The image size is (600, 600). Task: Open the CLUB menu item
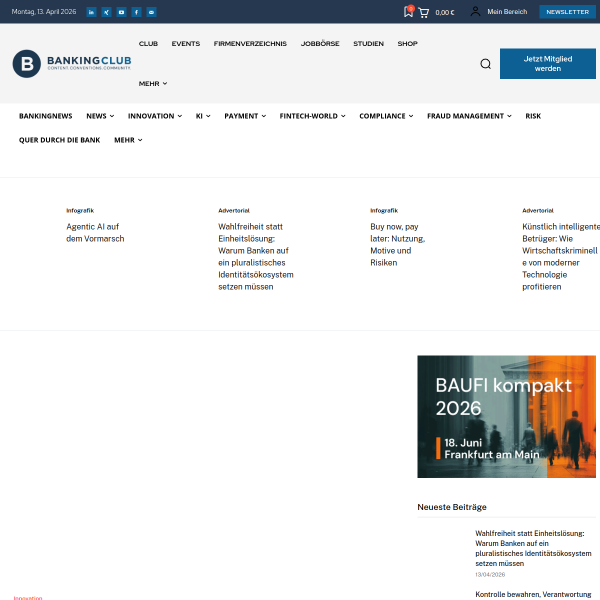148,44
